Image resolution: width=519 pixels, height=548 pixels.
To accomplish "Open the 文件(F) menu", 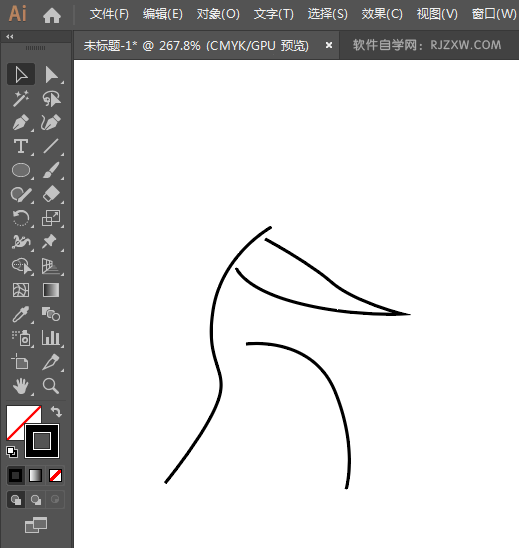I will coord(109,14).
